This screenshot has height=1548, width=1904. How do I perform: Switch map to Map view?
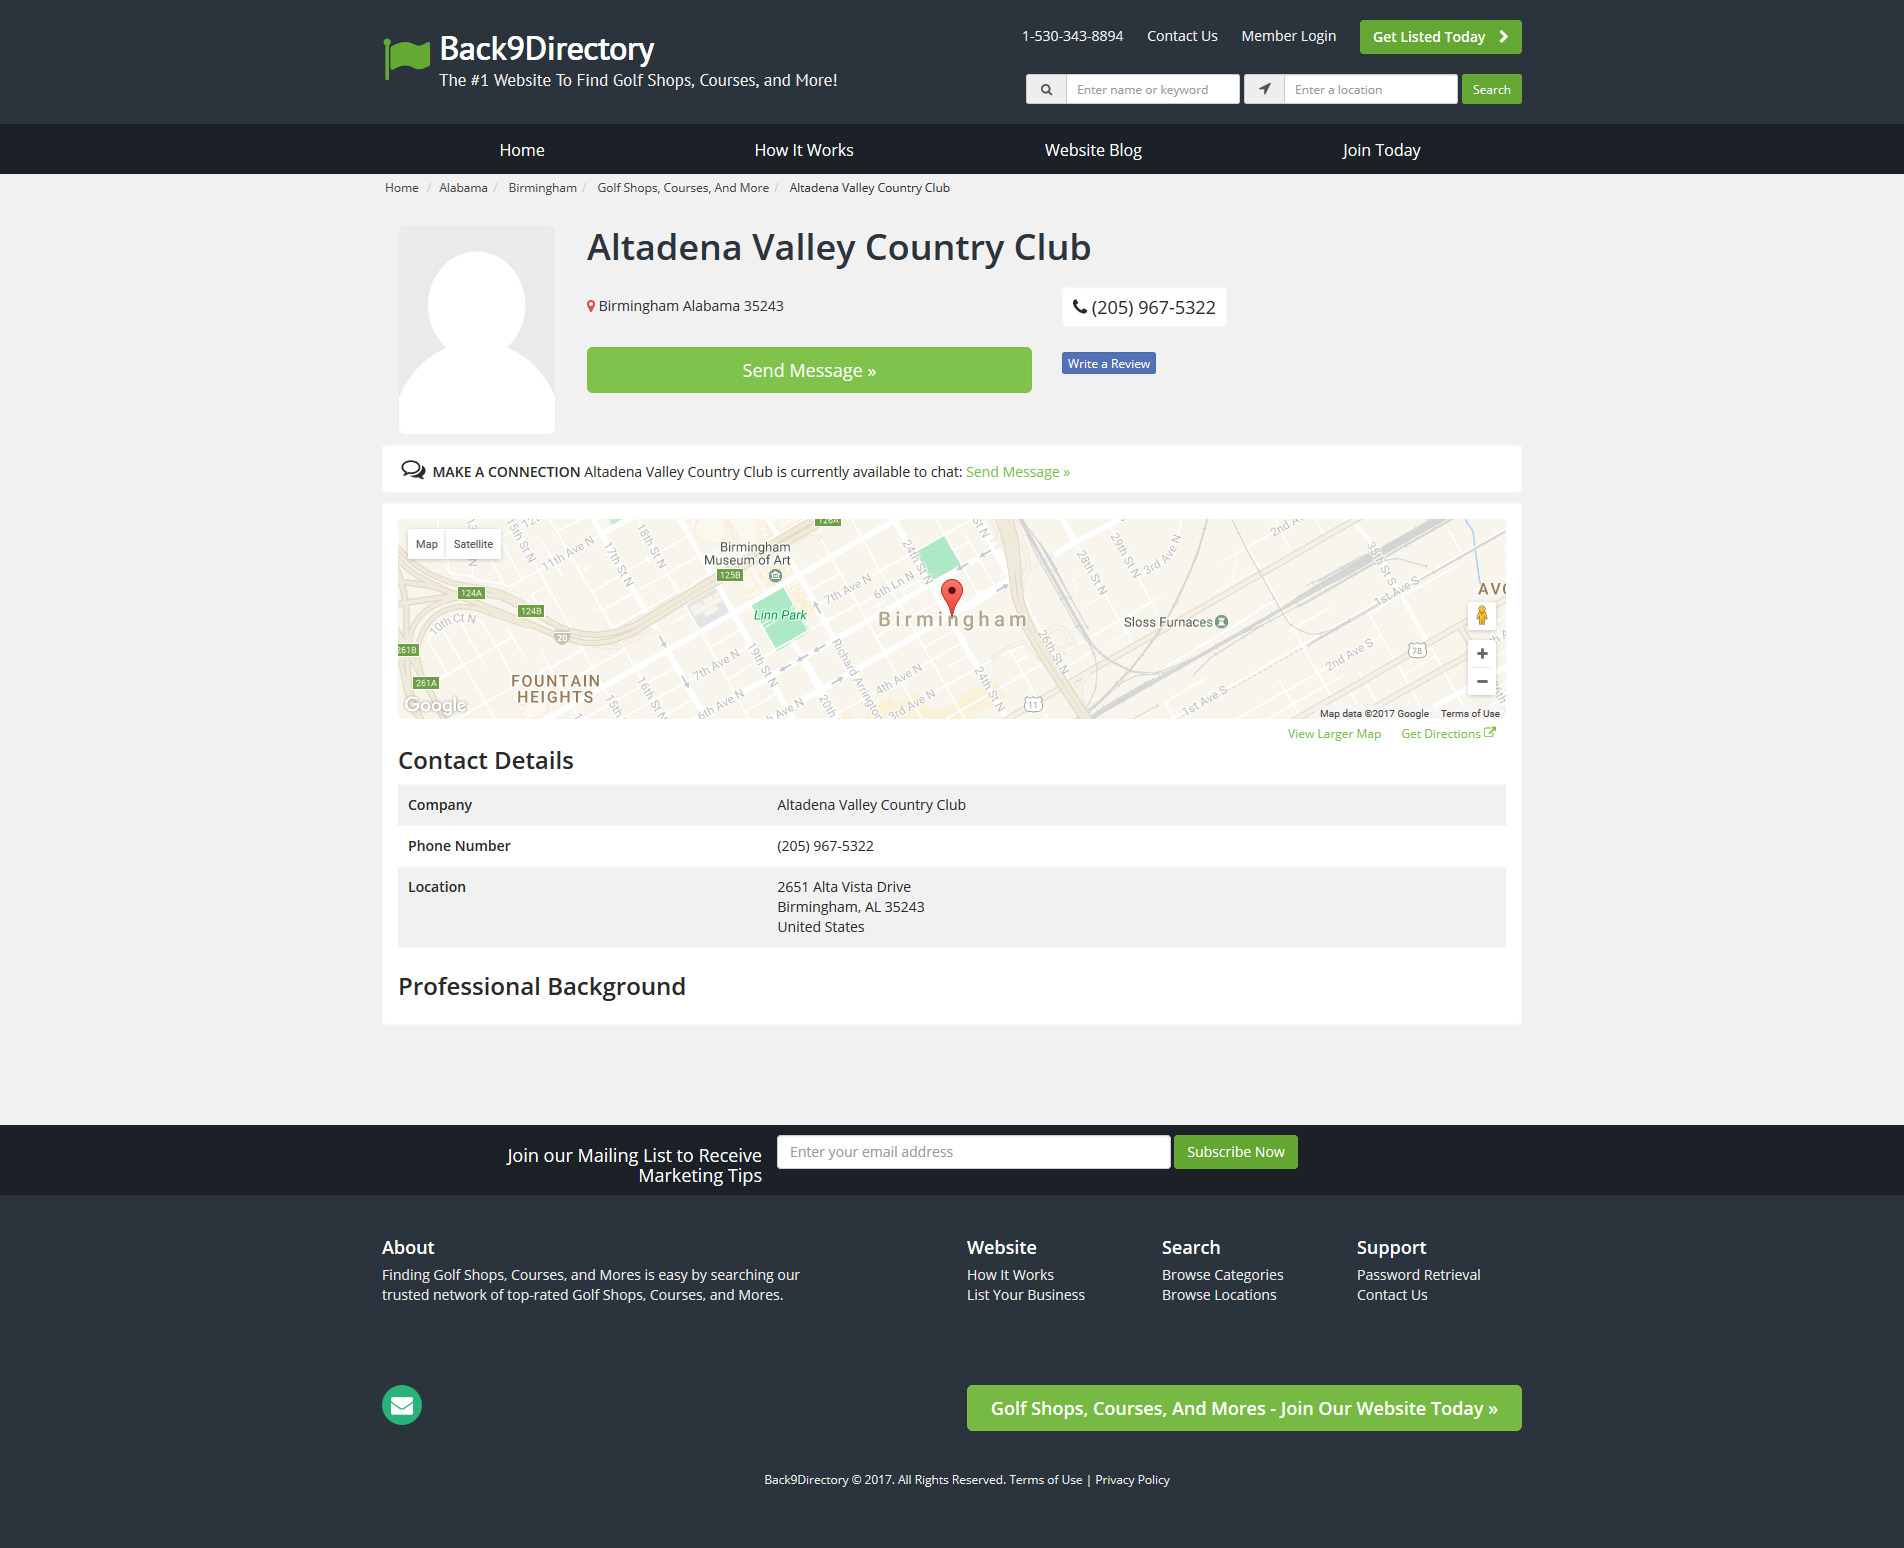[427, 544]
